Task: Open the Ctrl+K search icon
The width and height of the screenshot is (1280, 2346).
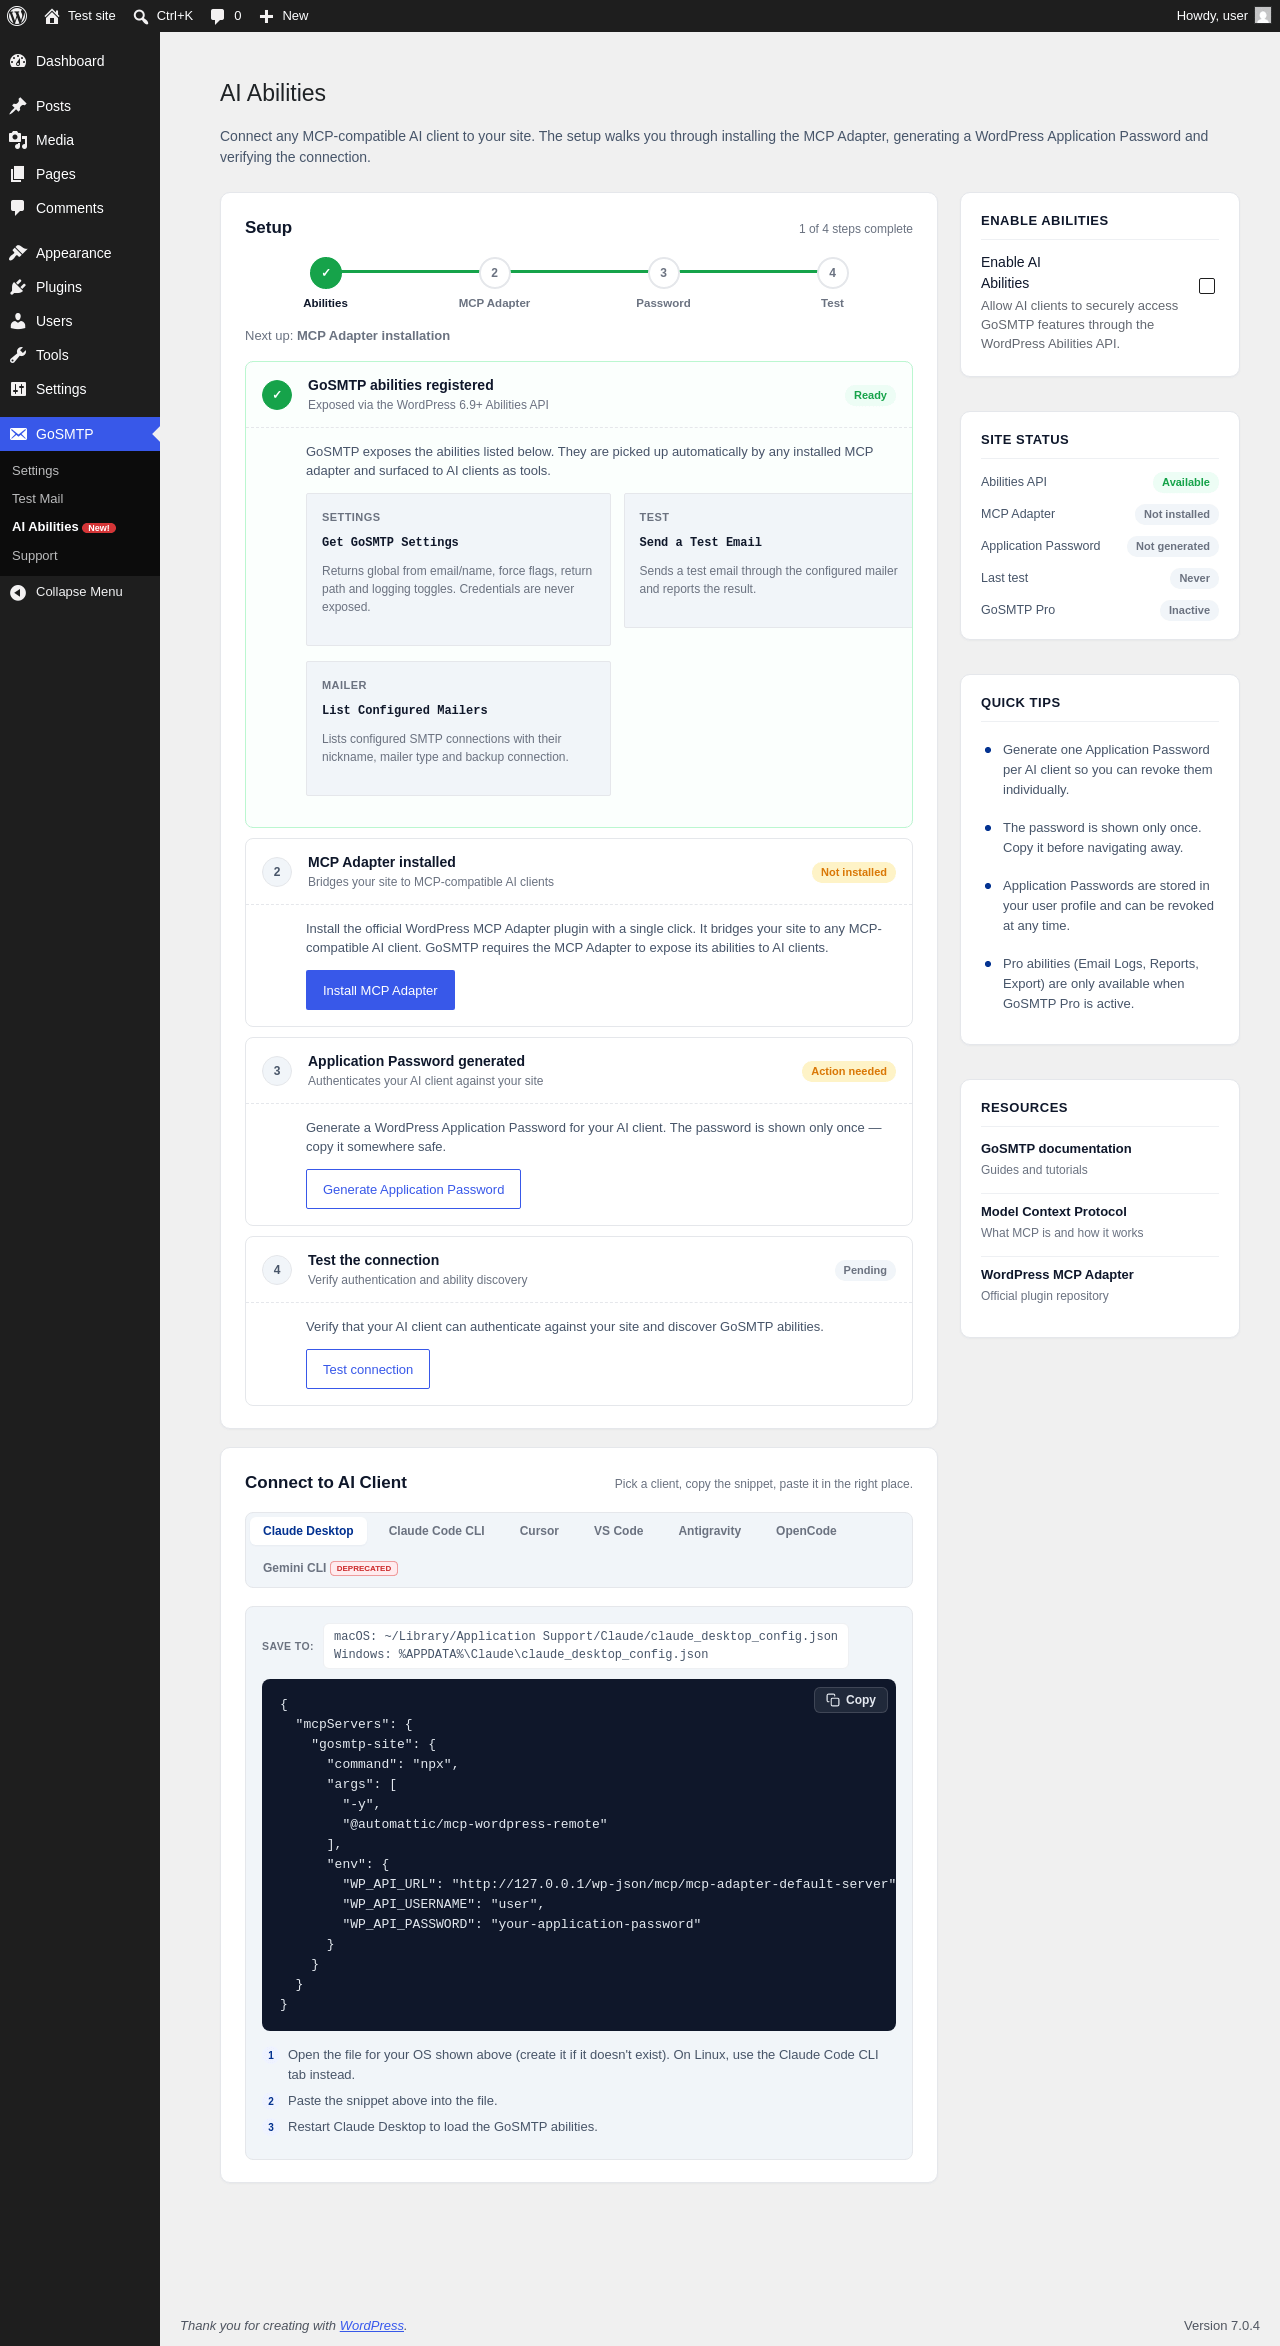Action: click(x=141, y=16)
